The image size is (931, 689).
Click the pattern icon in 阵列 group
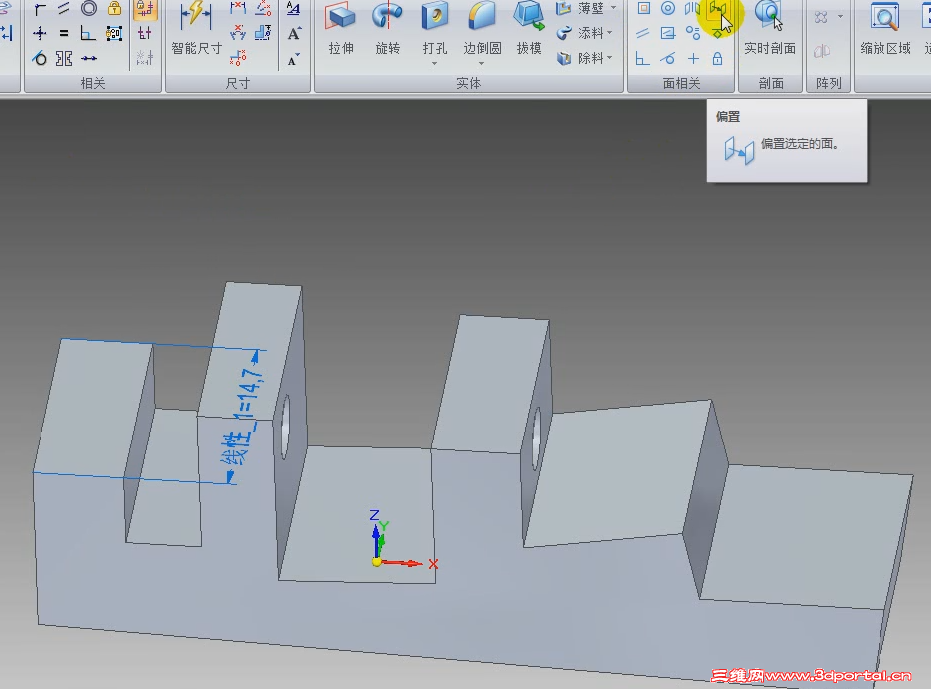[821, 17]
